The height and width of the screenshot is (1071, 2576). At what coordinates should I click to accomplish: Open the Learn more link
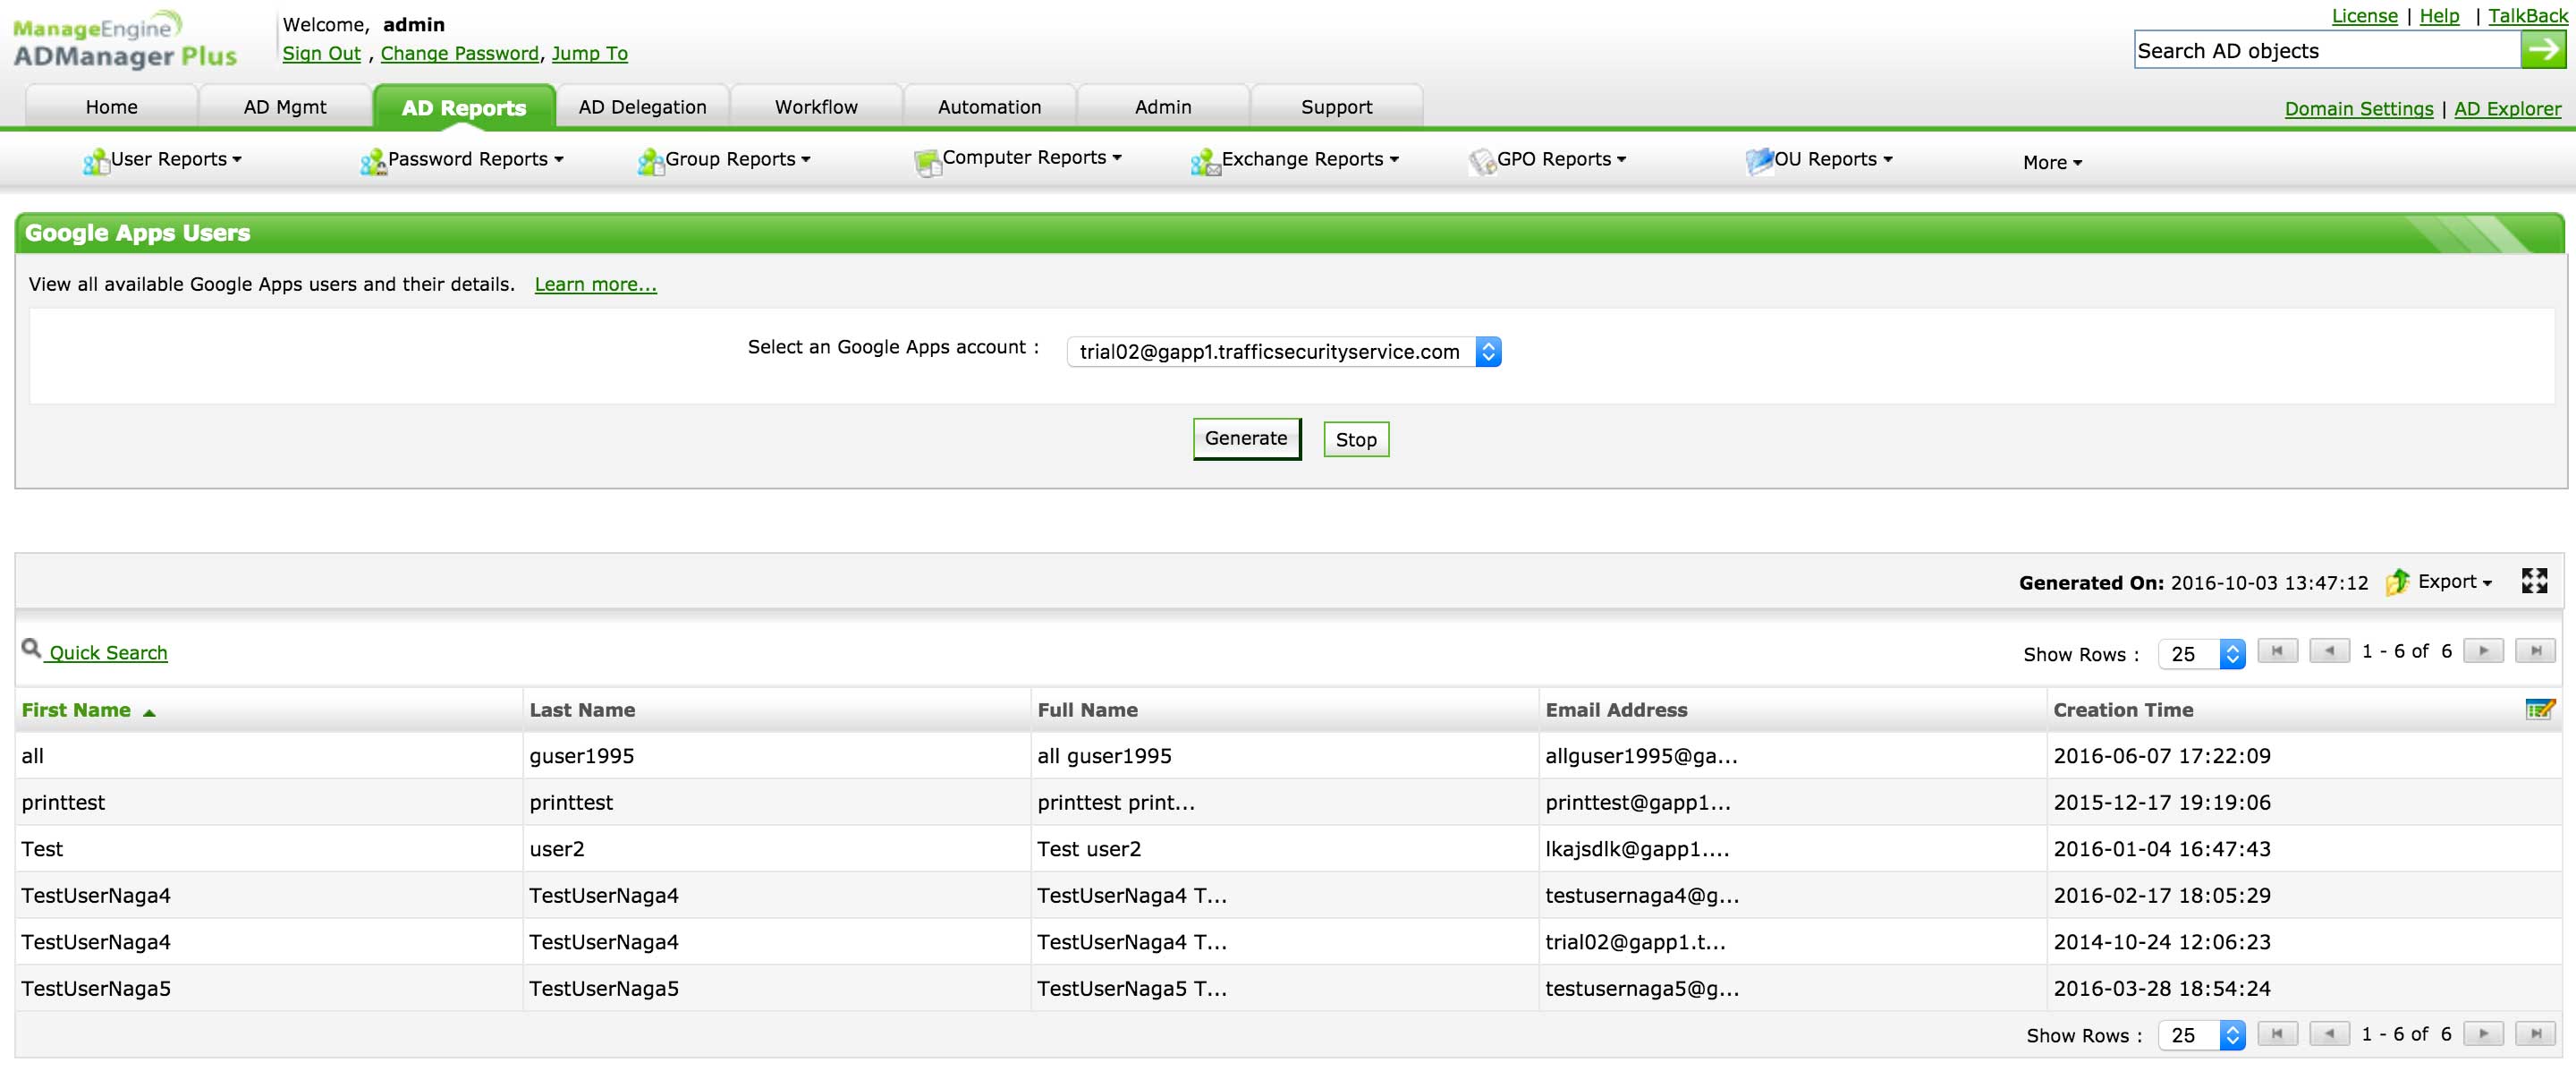click(595, 285)
